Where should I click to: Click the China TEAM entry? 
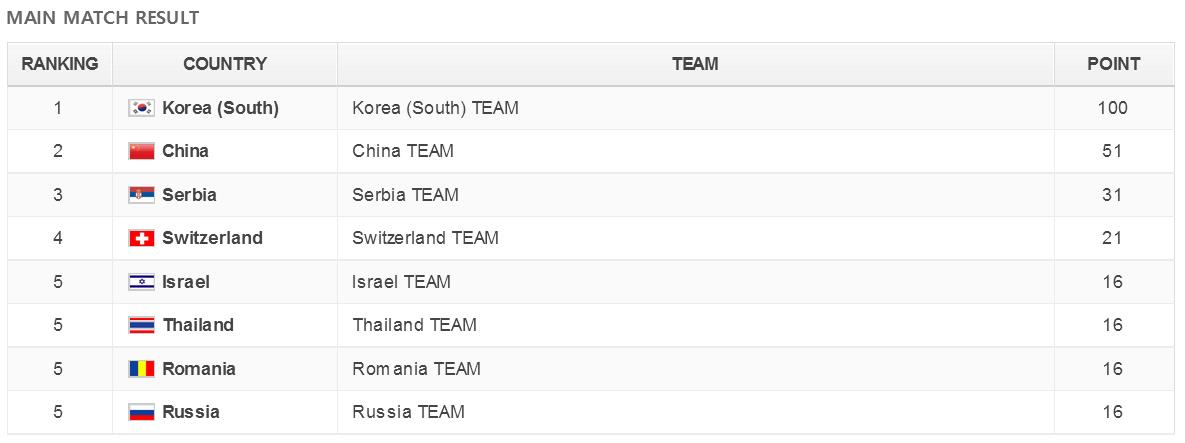403,151
